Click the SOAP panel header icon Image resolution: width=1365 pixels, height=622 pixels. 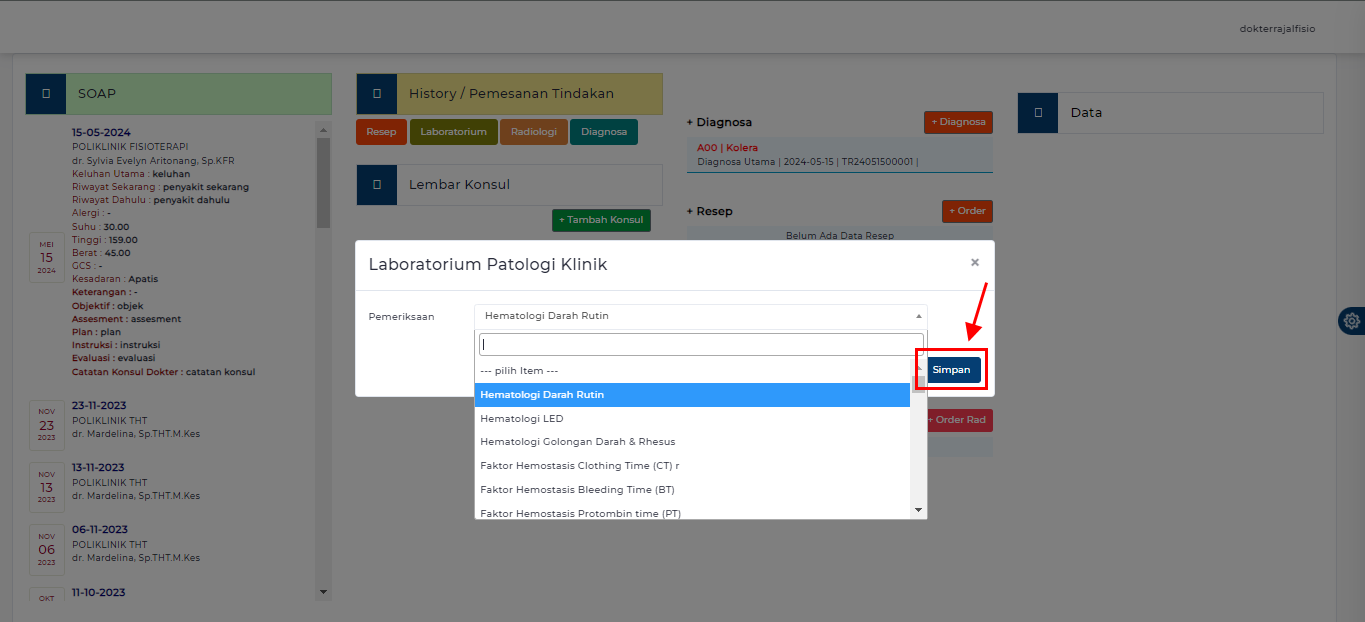(46, 94)
